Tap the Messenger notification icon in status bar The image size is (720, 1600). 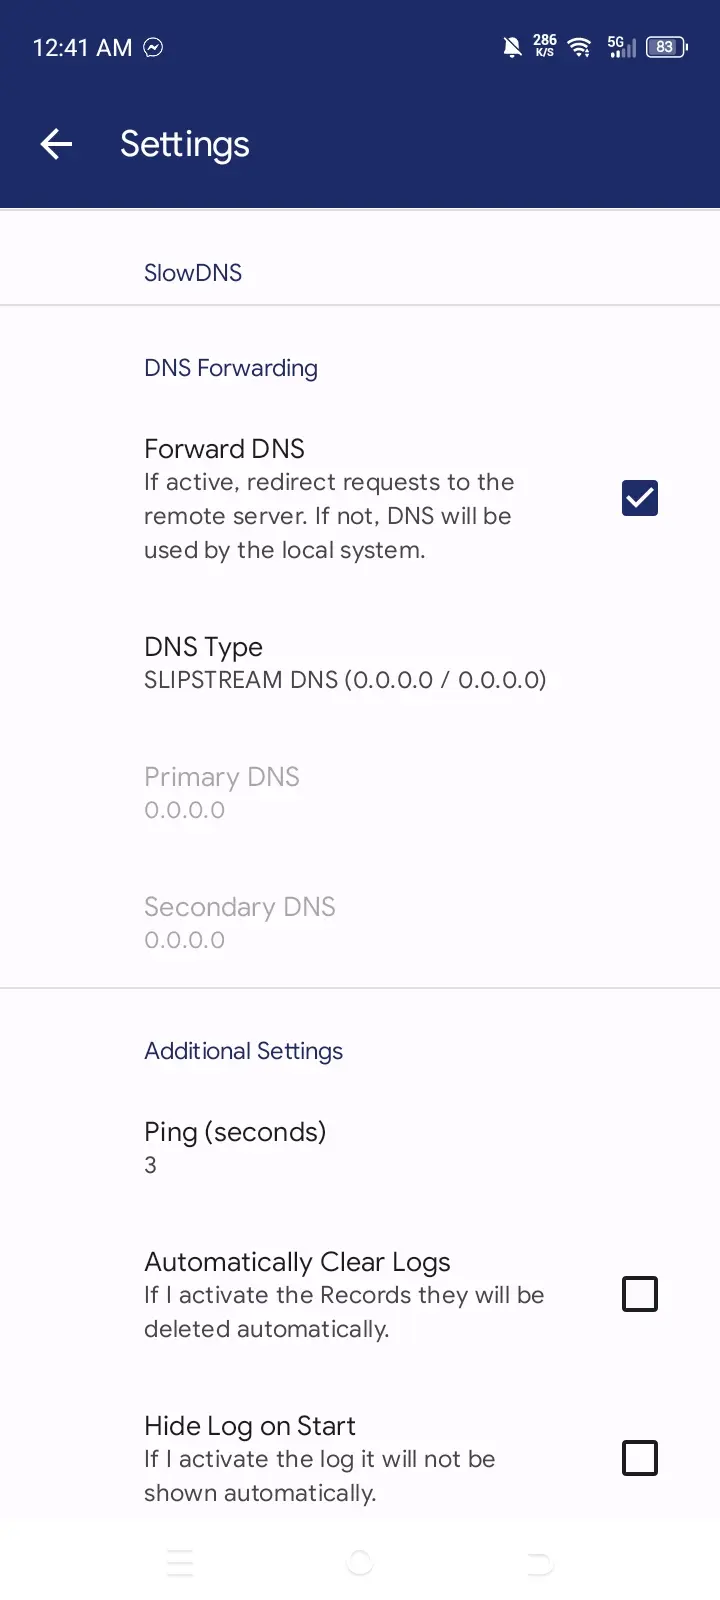point(153,47)
